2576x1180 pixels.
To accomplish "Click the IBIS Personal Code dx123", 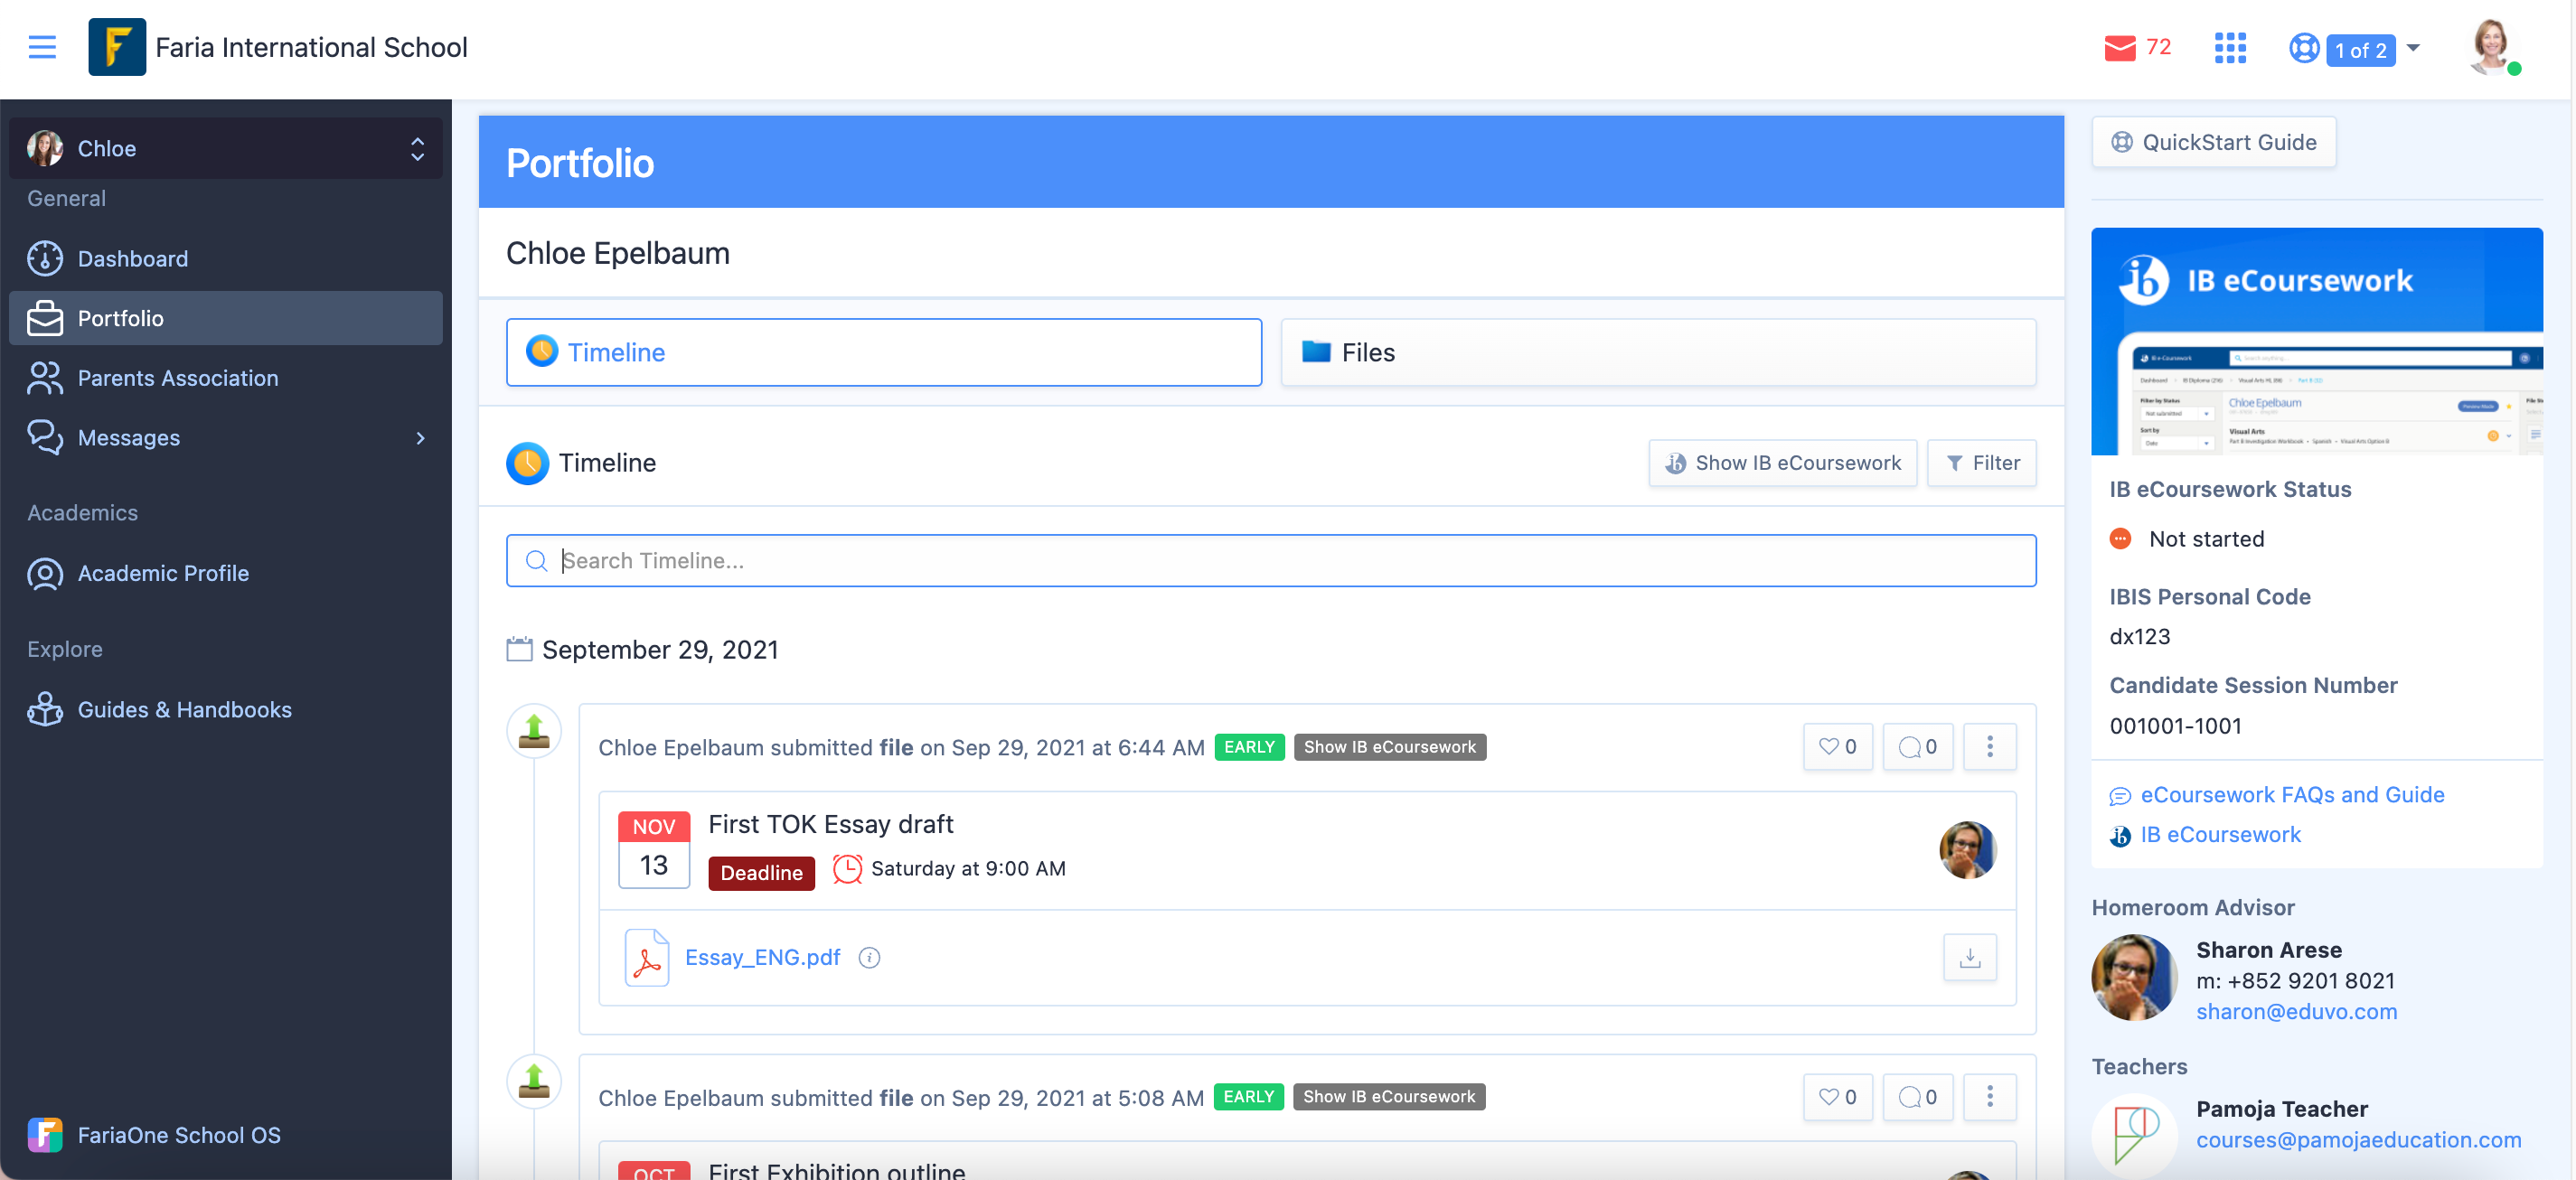I will point(2140,636).
